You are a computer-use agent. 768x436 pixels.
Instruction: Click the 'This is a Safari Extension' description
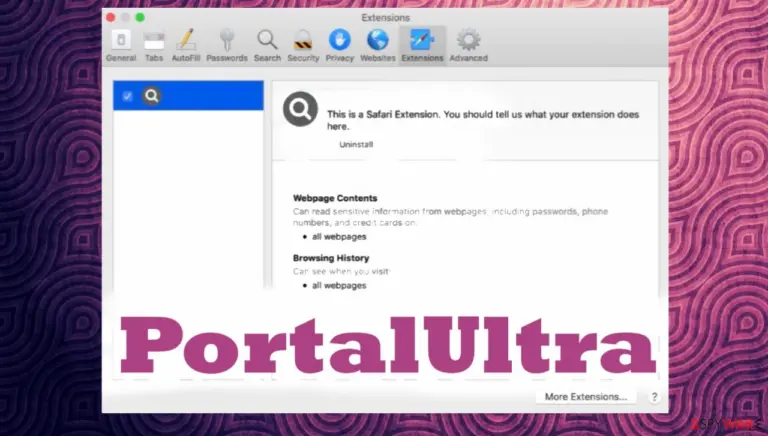point(483,120)
